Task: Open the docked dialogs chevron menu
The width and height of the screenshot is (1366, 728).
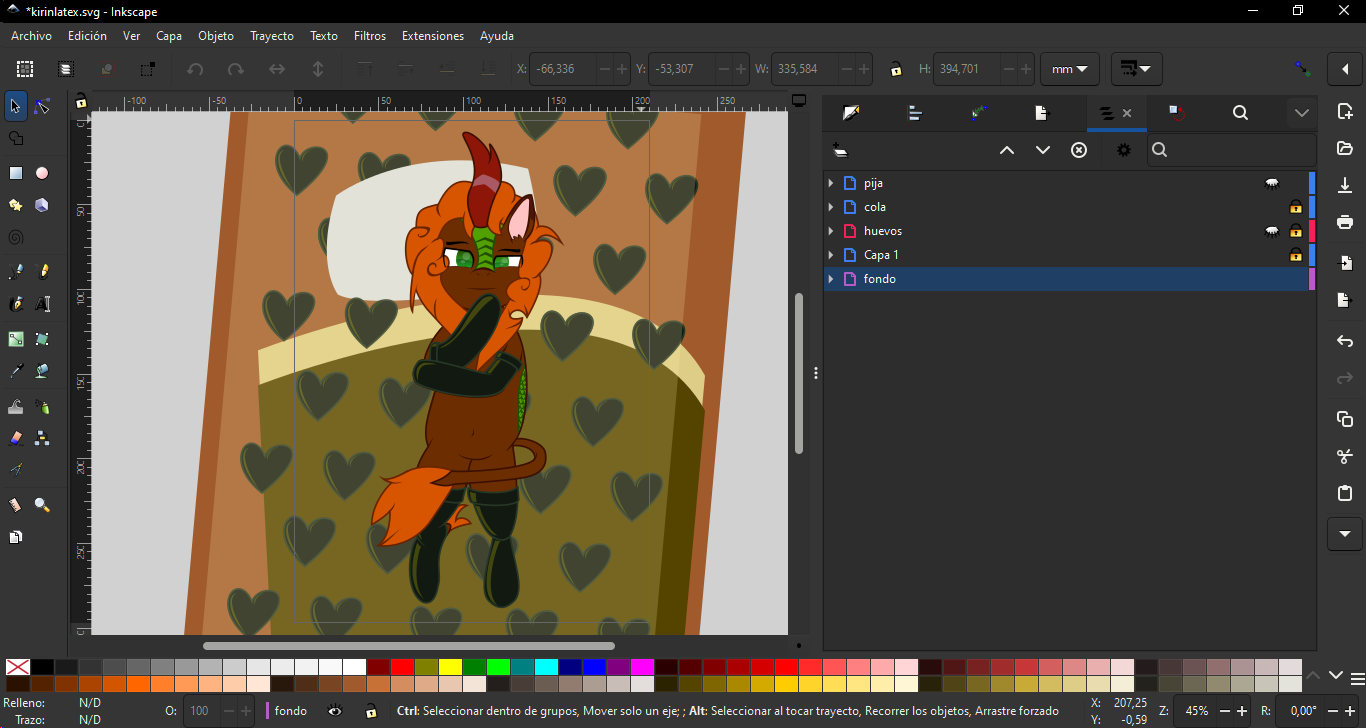Action: coord(1301,113)
